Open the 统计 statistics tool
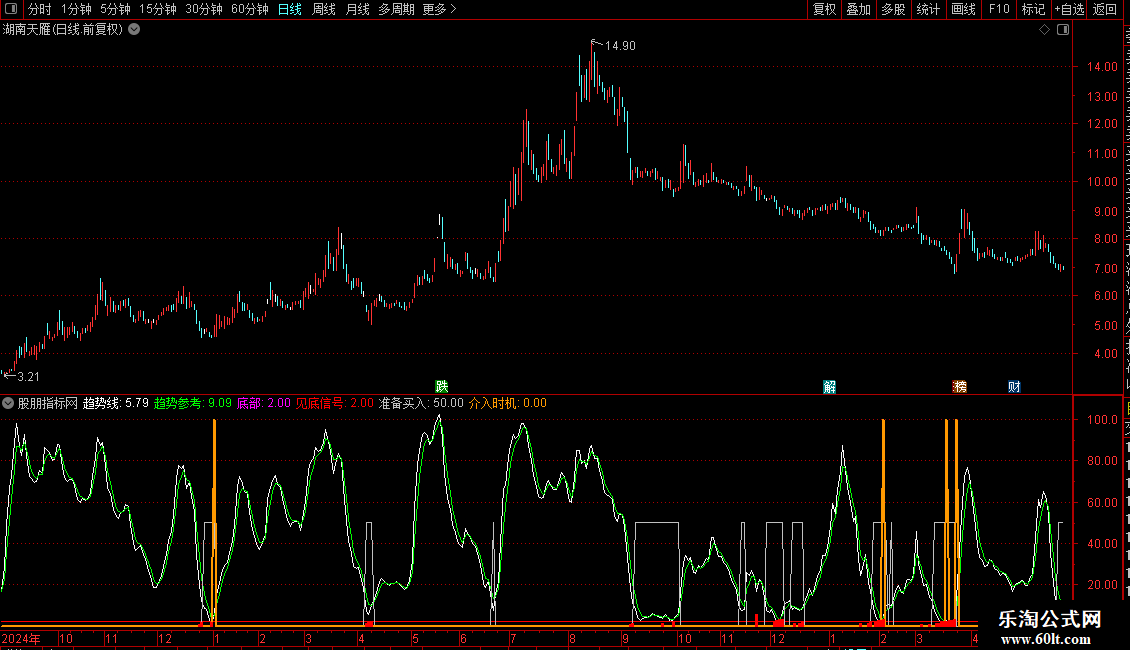This screenshot has width=1130, height=650. coord(927,9)
